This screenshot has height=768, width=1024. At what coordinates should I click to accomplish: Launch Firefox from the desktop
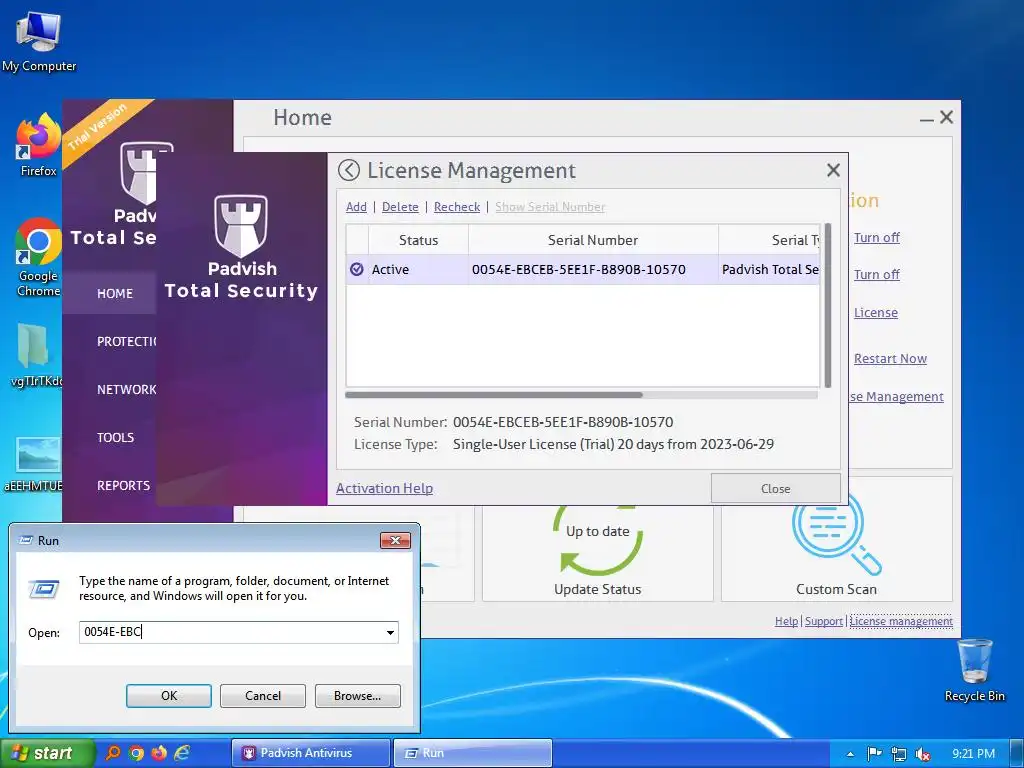[39, 145]
